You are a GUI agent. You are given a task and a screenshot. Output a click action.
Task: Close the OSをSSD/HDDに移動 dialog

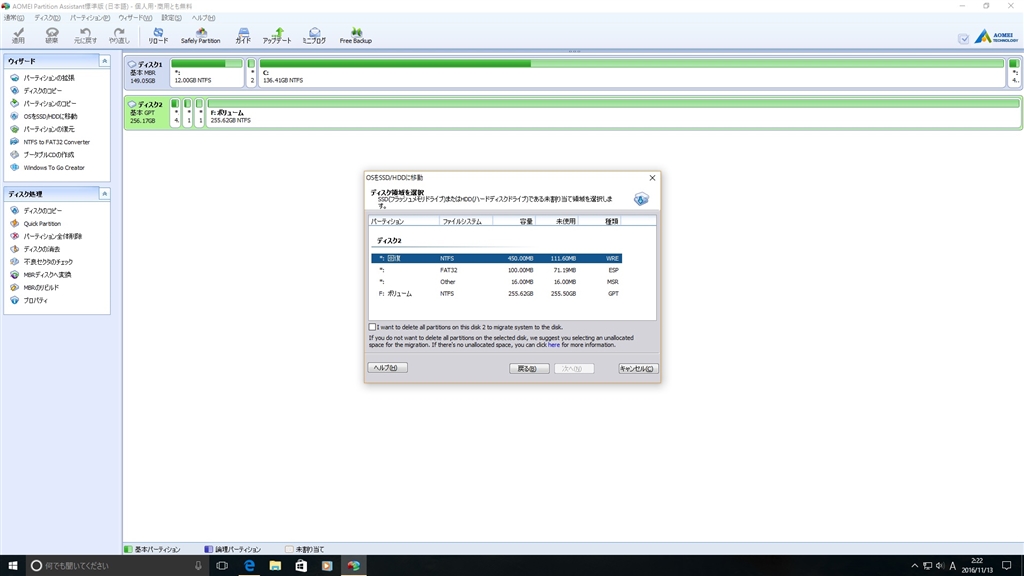pyautogui.click(x=652, y=178)
